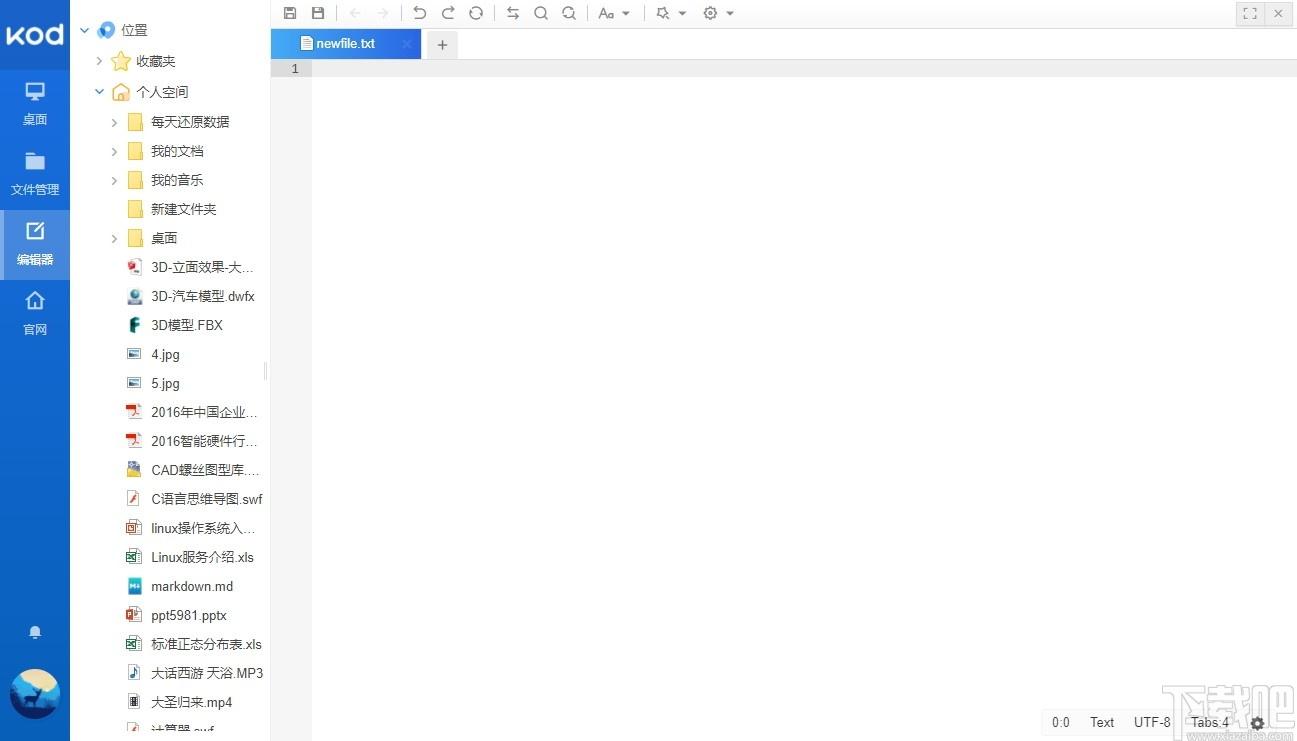1297x741 pixels.
Task: Close the newfile.txt tab with its X
Action: 407,44
